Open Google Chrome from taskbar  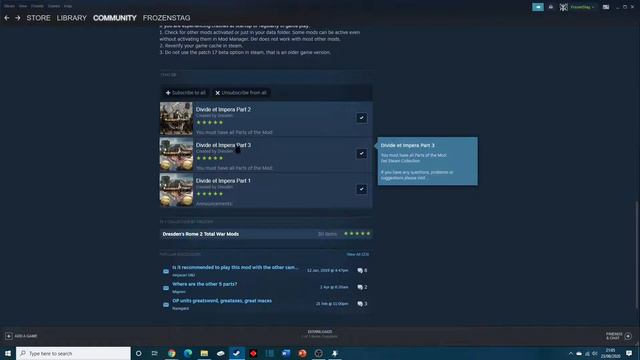pyautogui.click(x=171, y=353)
